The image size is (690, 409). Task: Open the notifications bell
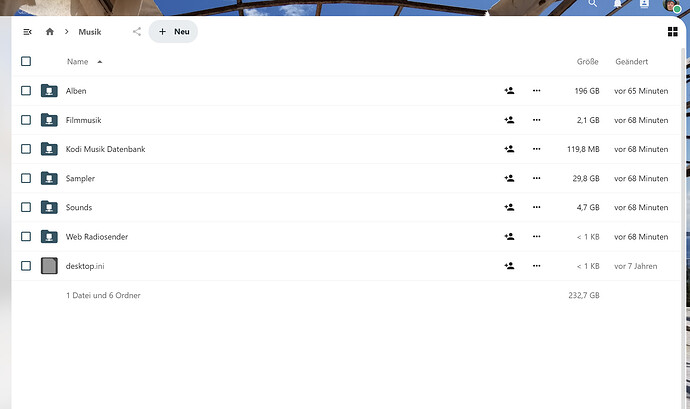pos(618,4)
